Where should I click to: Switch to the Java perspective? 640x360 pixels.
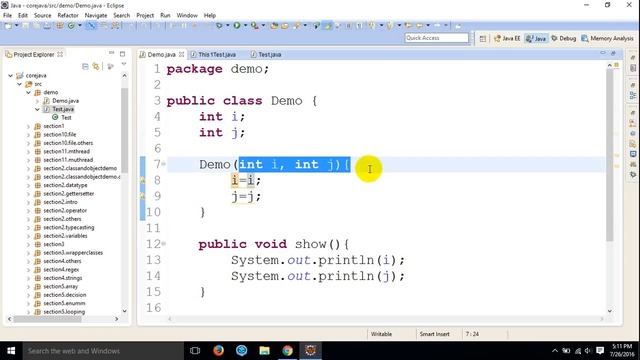(536, 38)
